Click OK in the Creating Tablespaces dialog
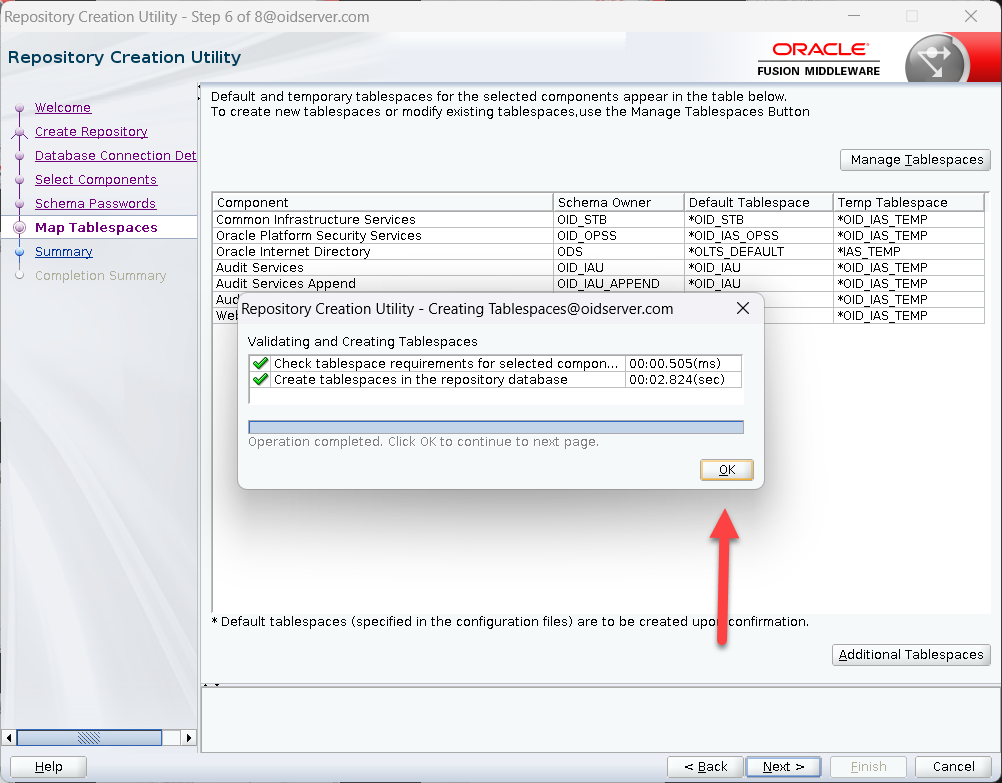 727,470
